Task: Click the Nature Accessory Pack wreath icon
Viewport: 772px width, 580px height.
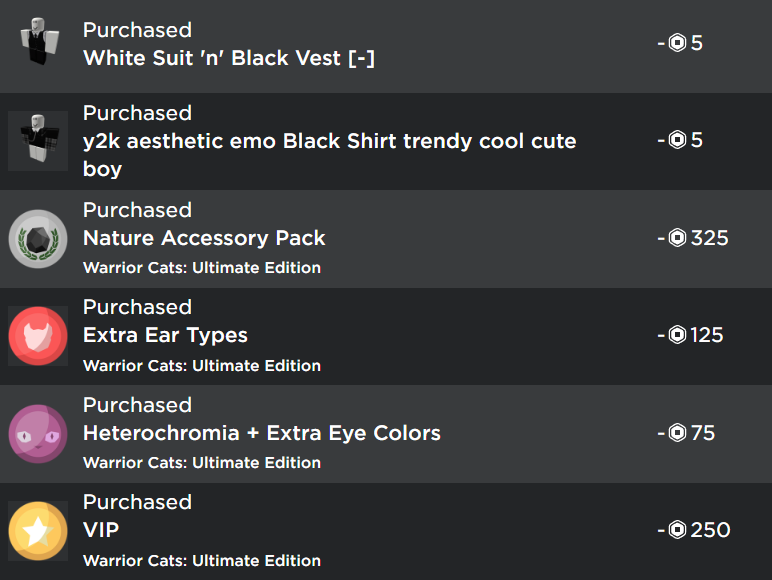Action: tap(38, 238)
